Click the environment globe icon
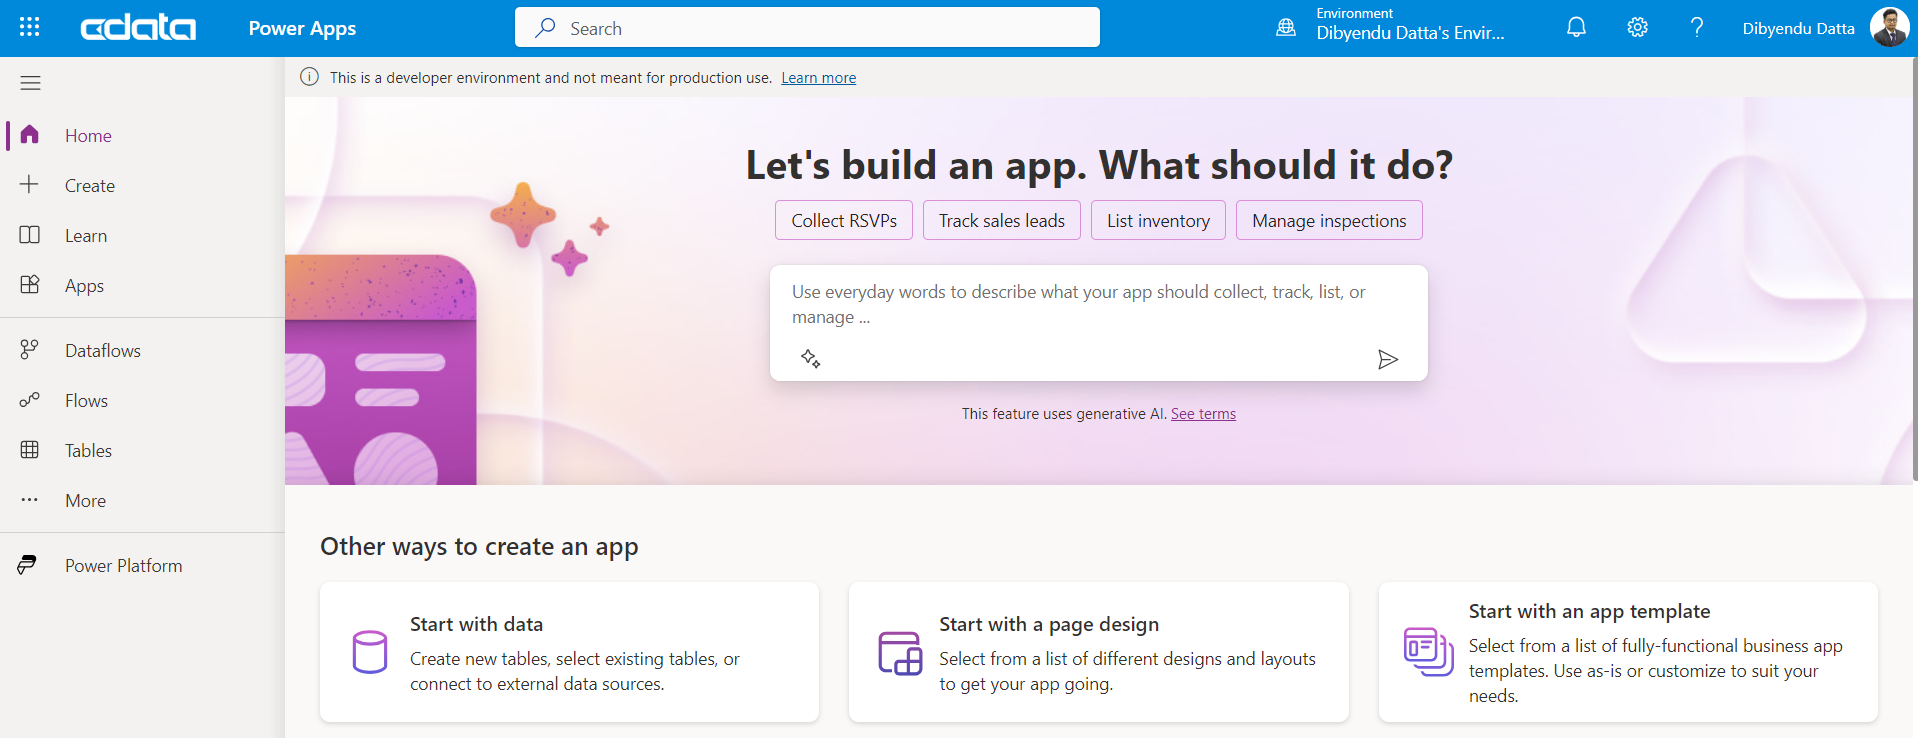 1286,28
